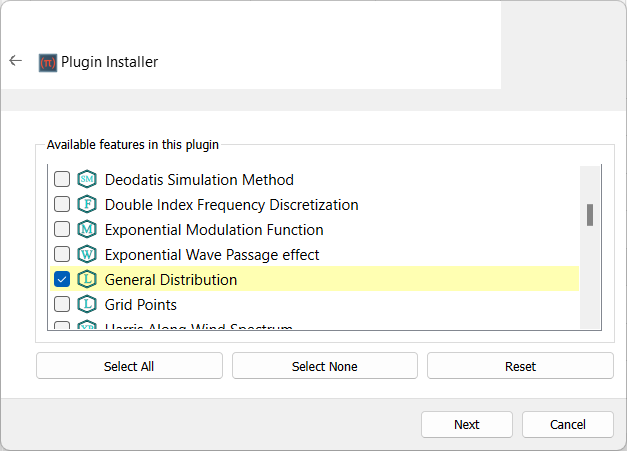Image resolution: width=627 pixels, height=451 pixels.
Task: Click the Exponential Modulation Function icon
Action: point(86,230)
